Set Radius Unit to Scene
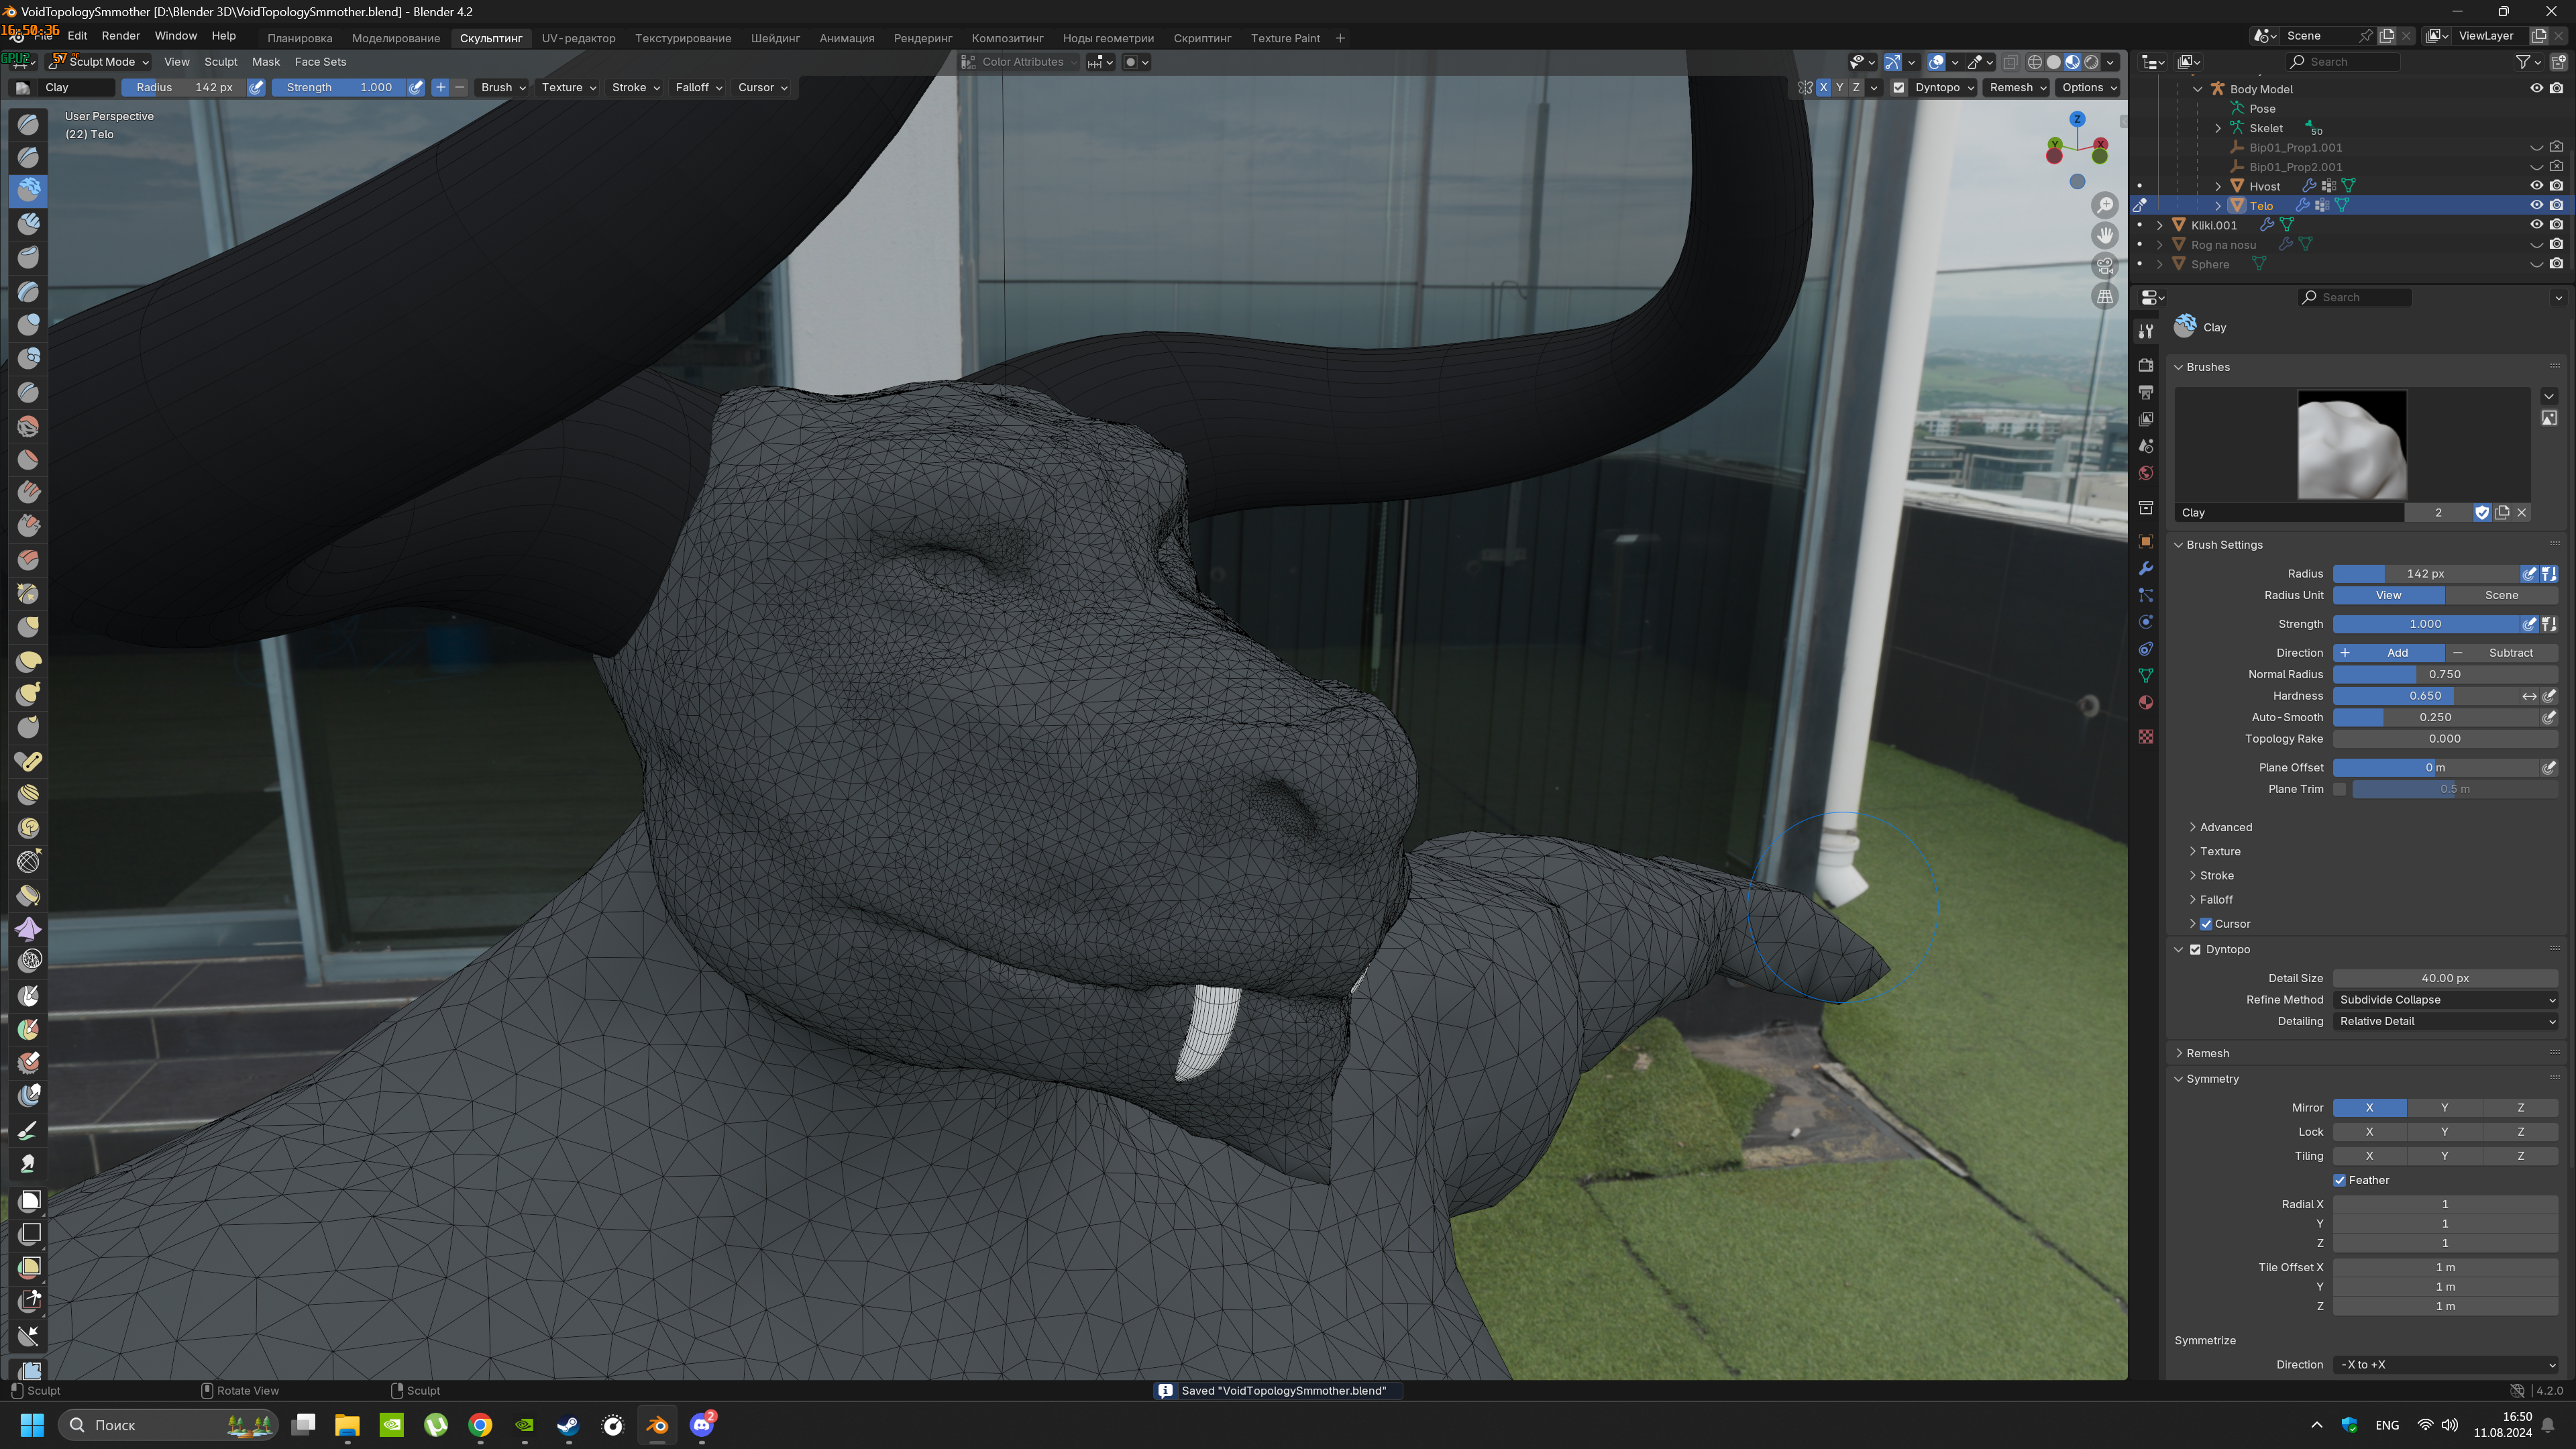 click(2501, 595)
